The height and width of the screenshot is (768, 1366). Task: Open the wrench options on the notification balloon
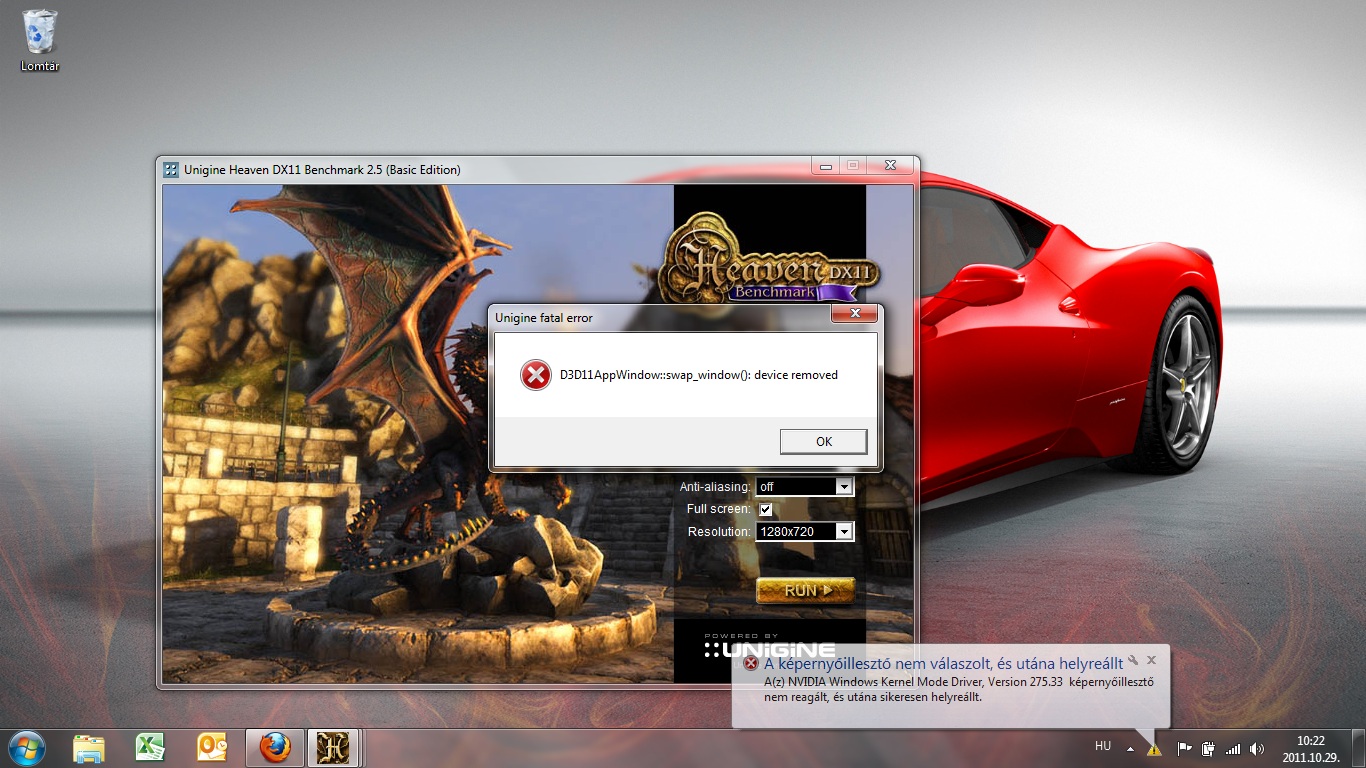(x=1133, y=660)
